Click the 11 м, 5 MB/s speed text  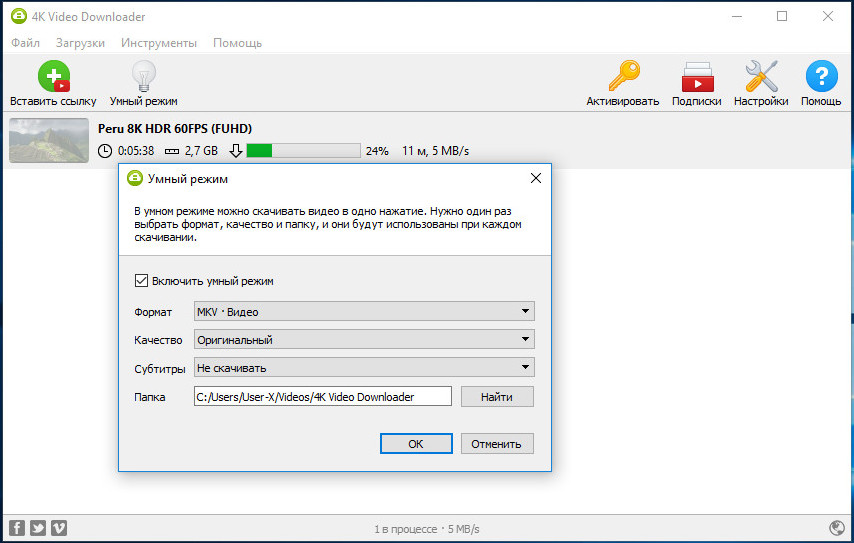(x=435, y=151)
